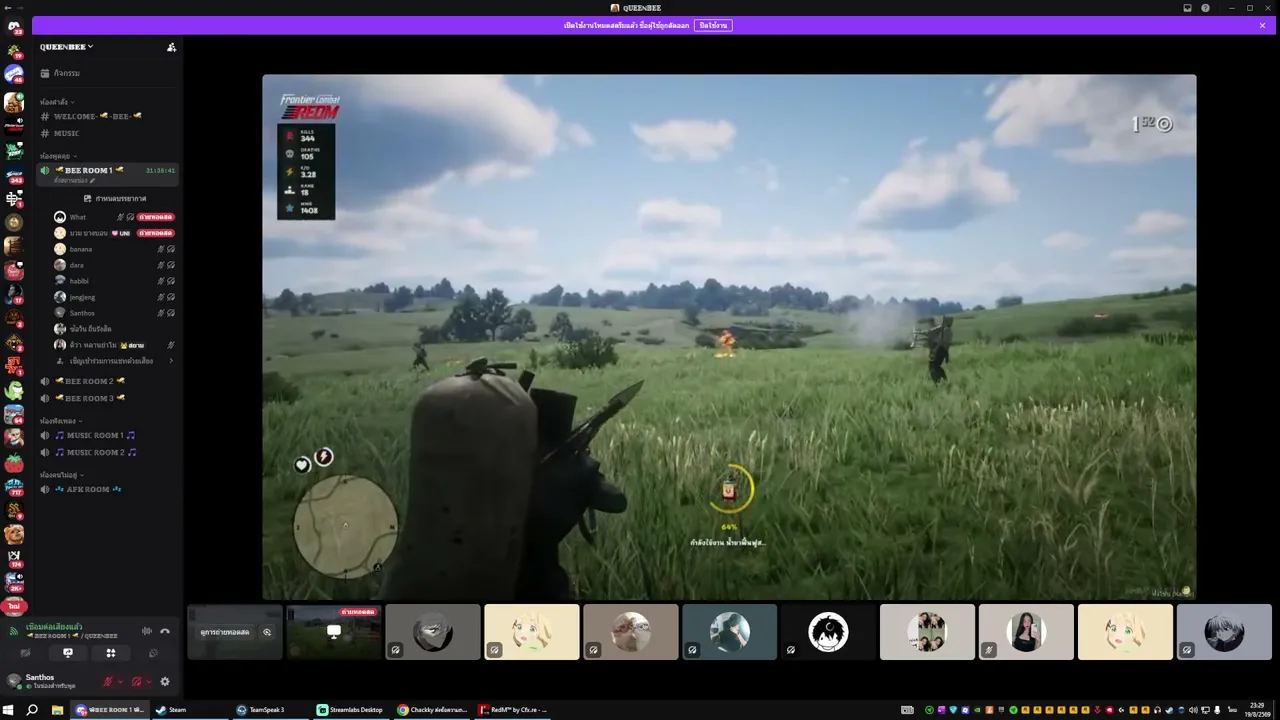Viewport: 1280px width, 720px height.
Task: Open headphone output options arrow
Action: pos(149,681)
